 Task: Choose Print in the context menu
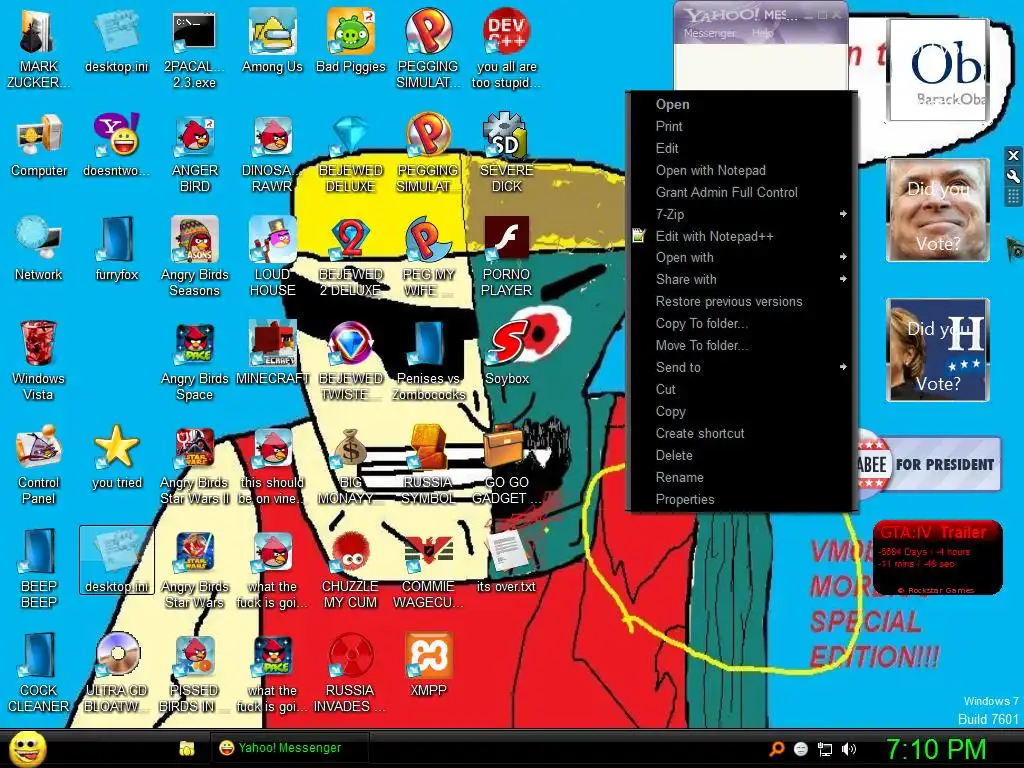click(741, 126)
